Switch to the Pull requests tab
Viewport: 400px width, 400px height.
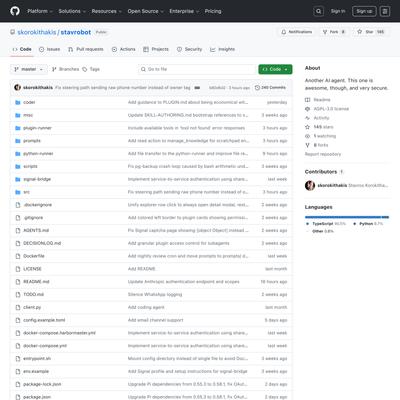click(x=86, y=49)
